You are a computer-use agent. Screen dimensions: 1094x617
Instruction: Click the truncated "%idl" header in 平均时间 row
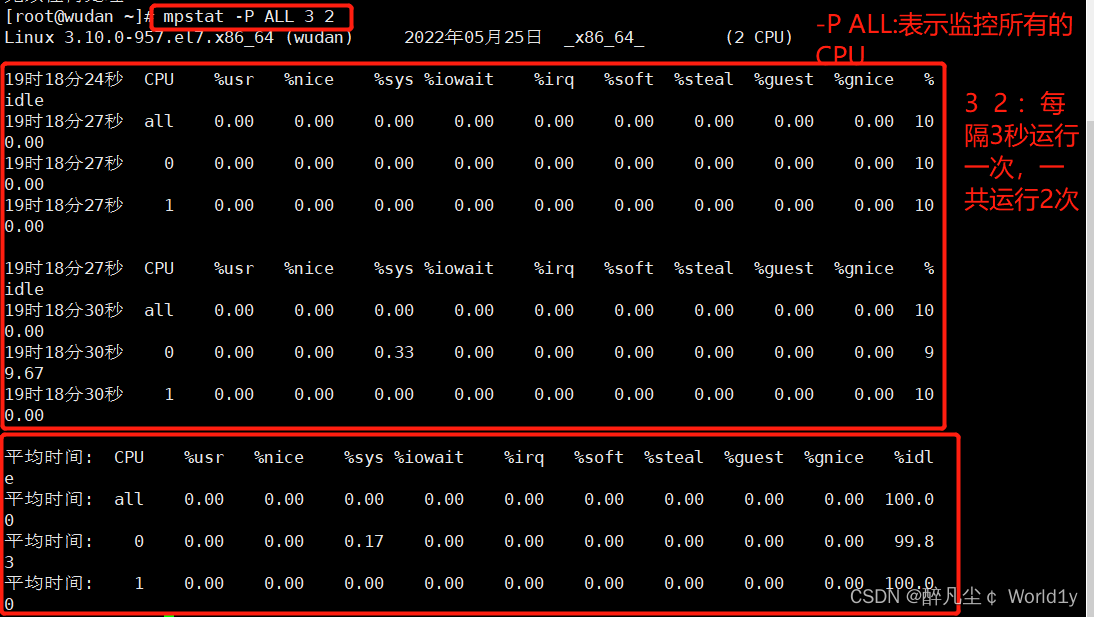[914, 458]
